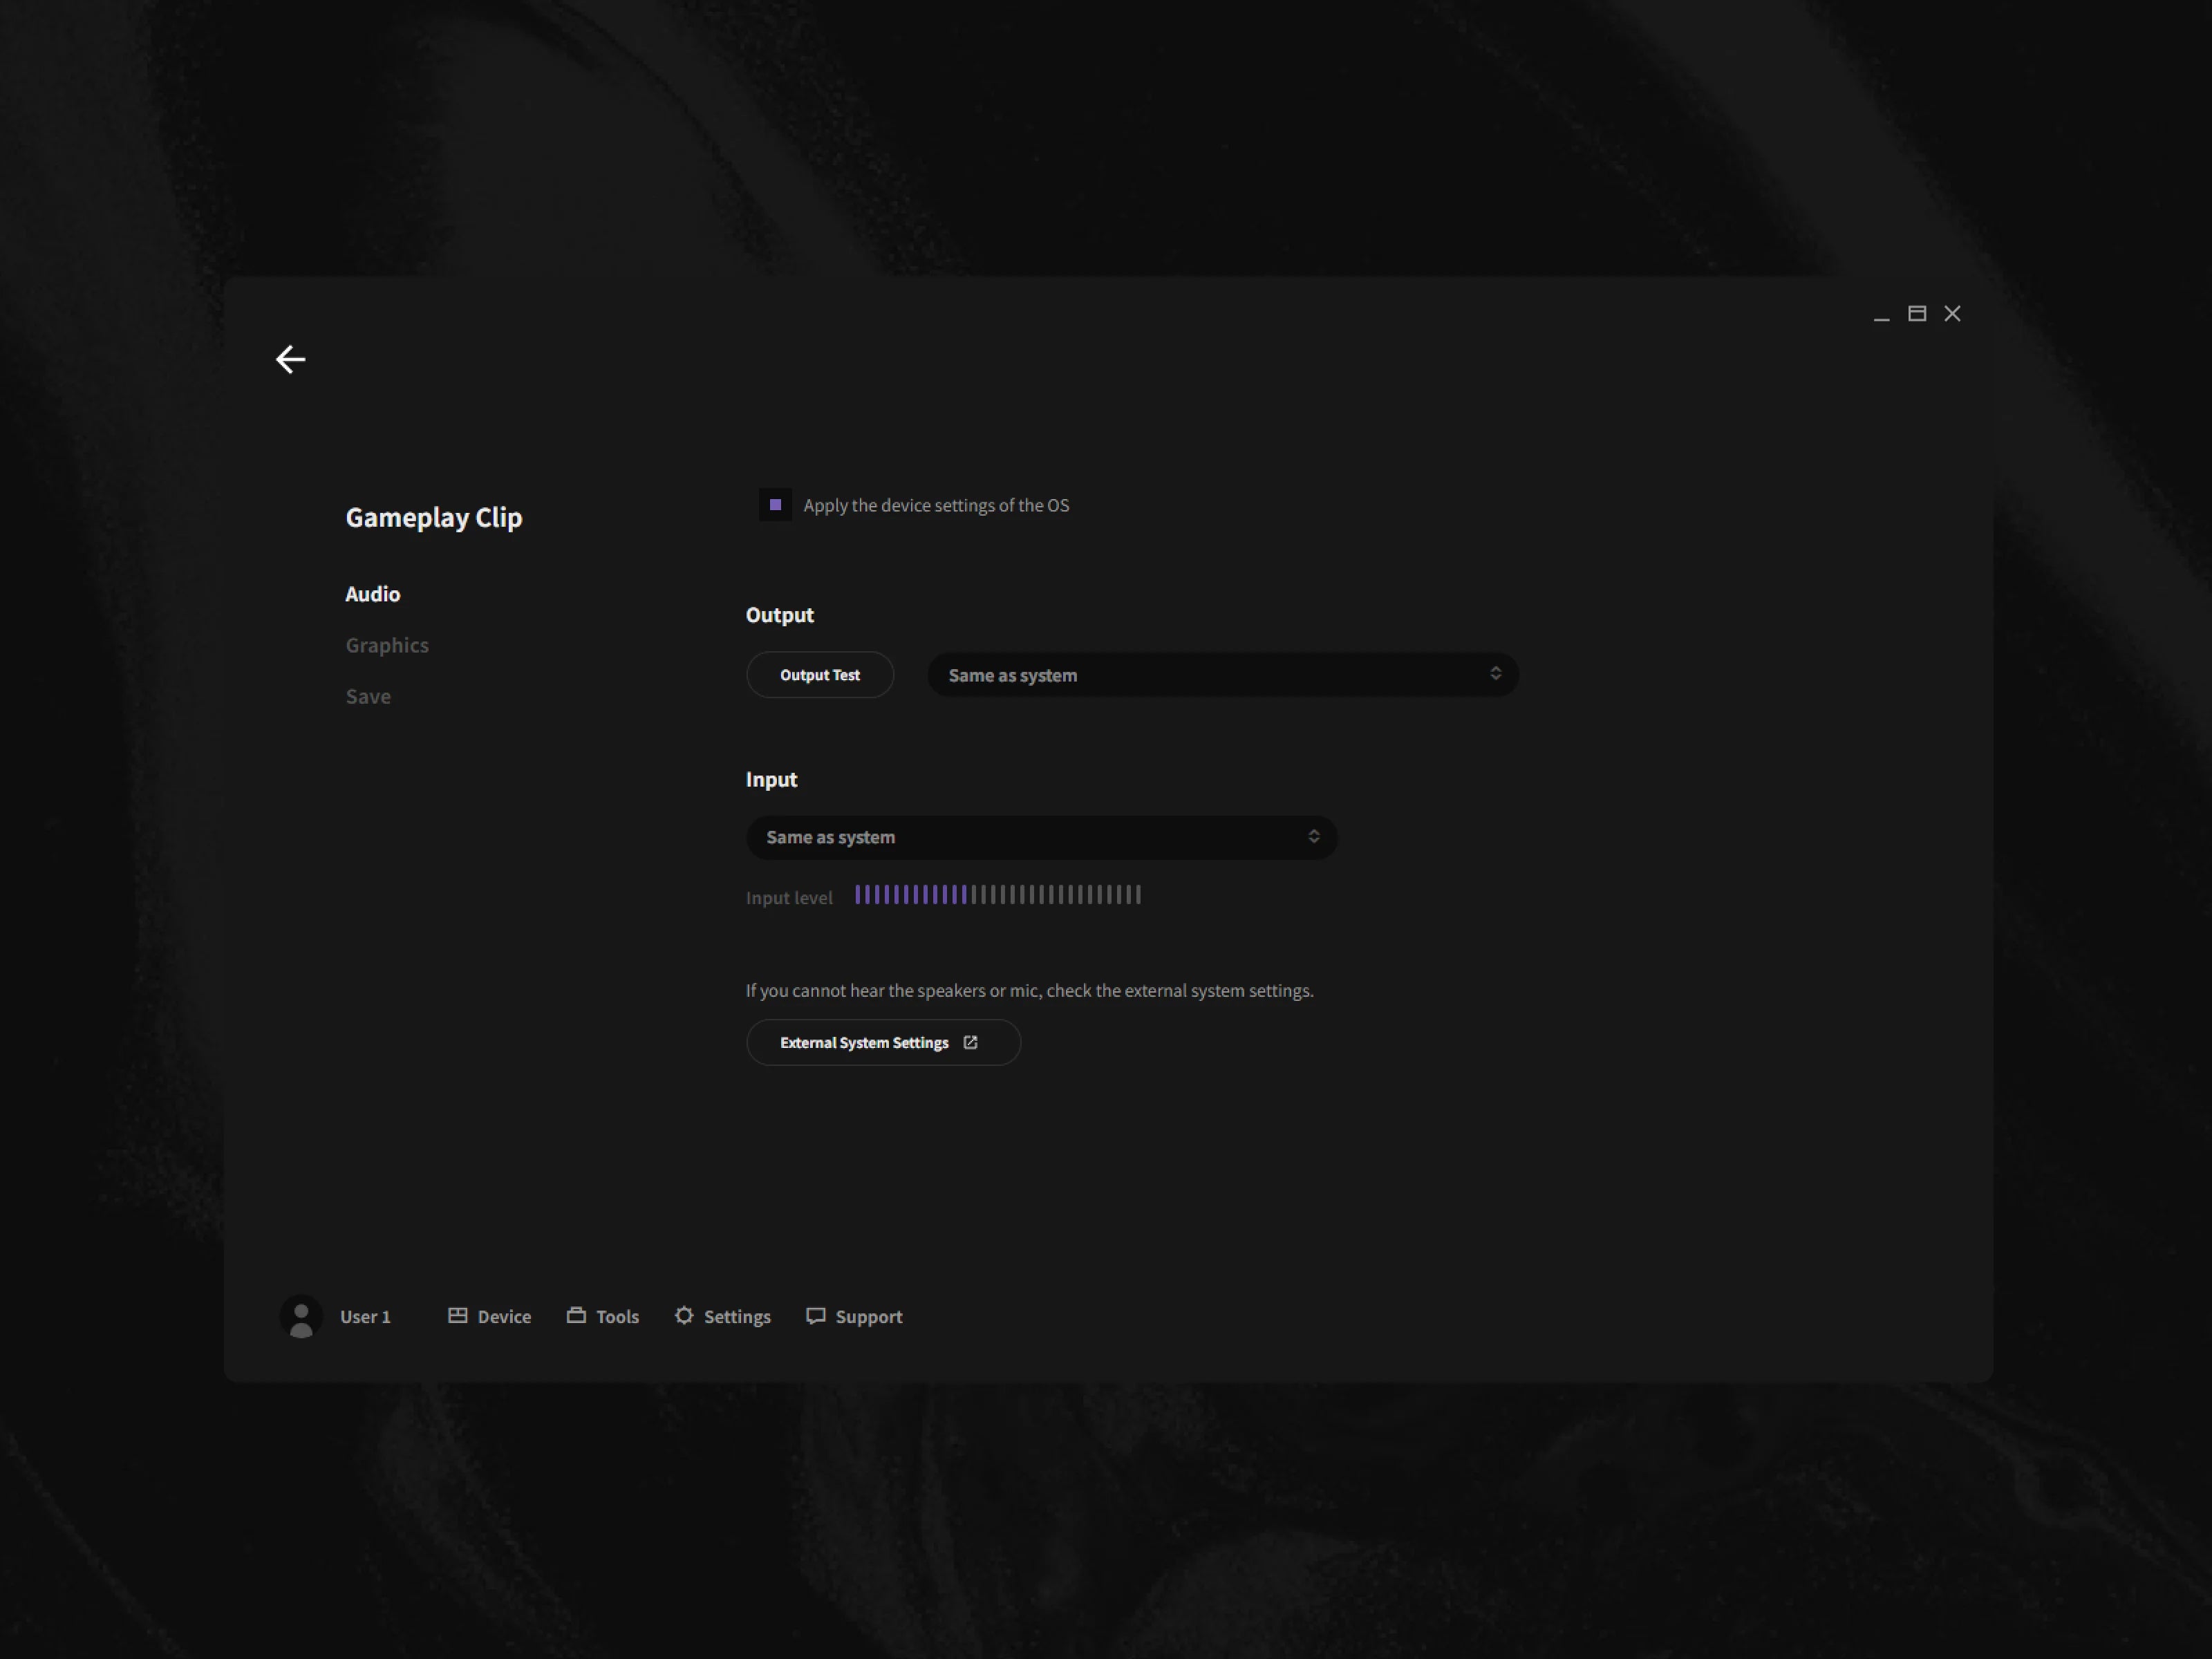
Task: Close the application window
Action: point(1952,314)
